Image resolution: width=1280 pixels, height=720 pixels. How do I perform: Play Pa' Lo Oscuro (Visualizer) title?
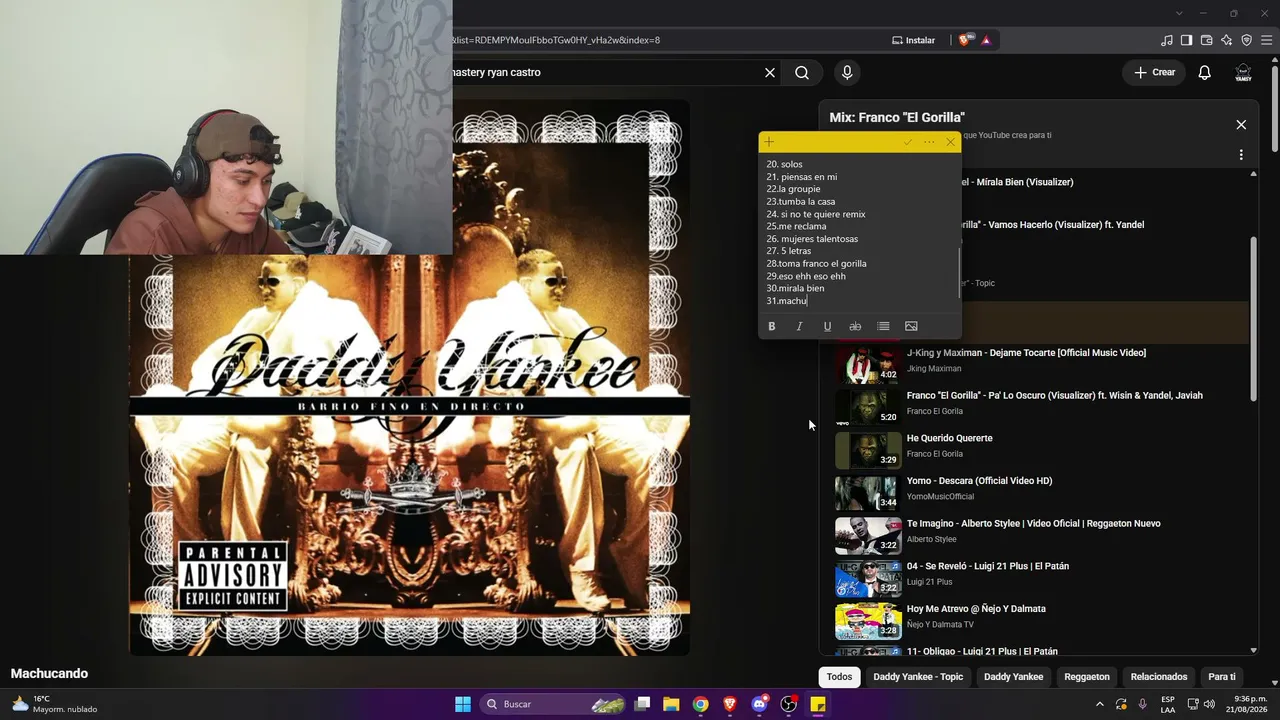1055,395
